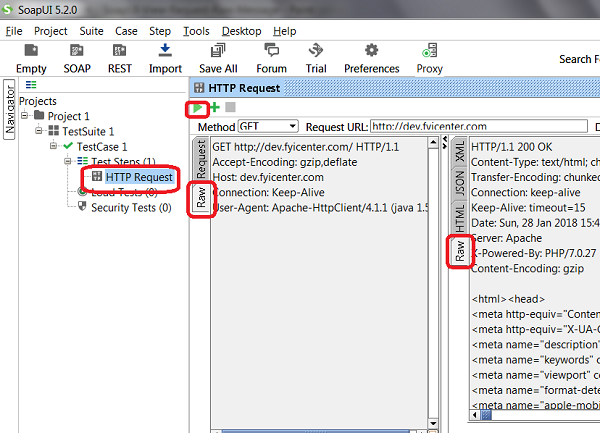
Task: Click the Search Forum field label
Action: coord(579,59)
